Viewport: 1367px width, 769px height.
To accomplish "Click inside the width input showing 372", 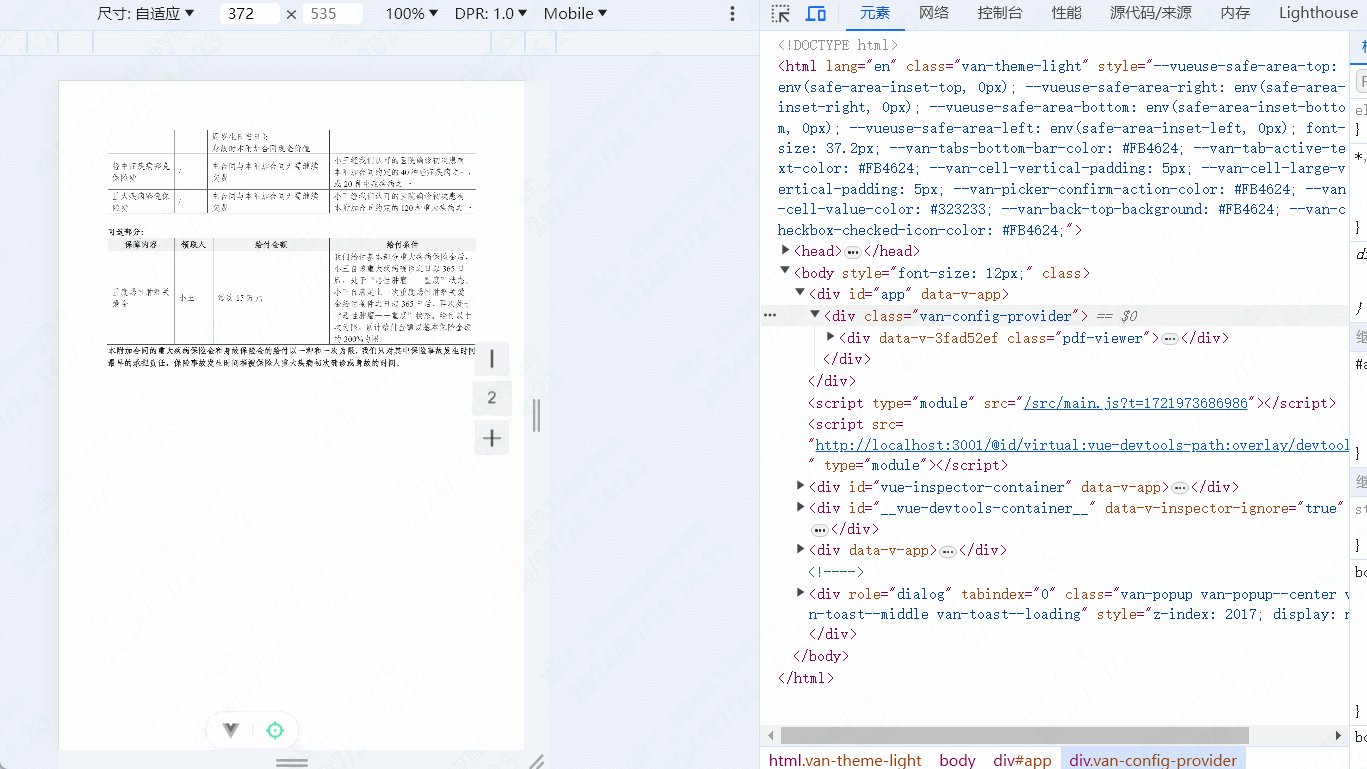I will (248, 13).
